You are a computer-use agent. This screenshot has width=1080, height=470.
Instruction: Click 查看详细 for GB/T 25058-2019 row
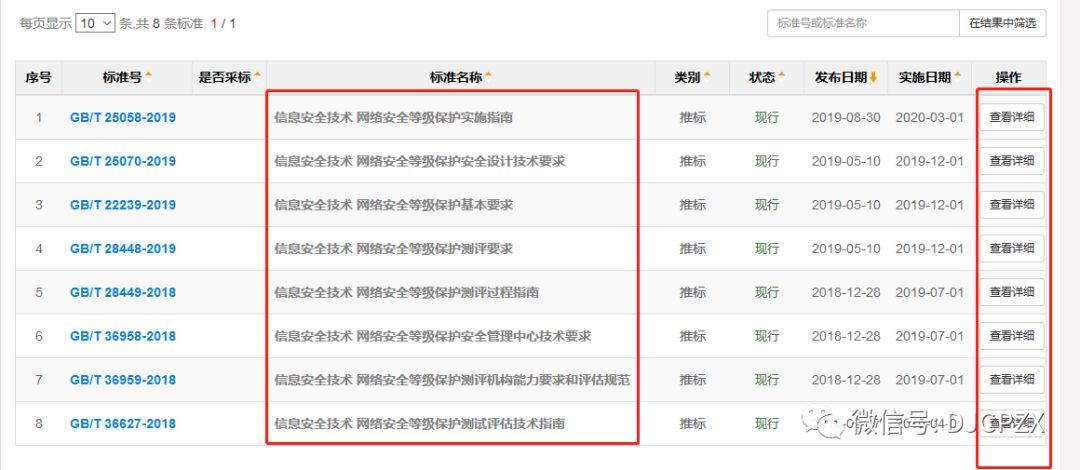(x=1012, y=117)
